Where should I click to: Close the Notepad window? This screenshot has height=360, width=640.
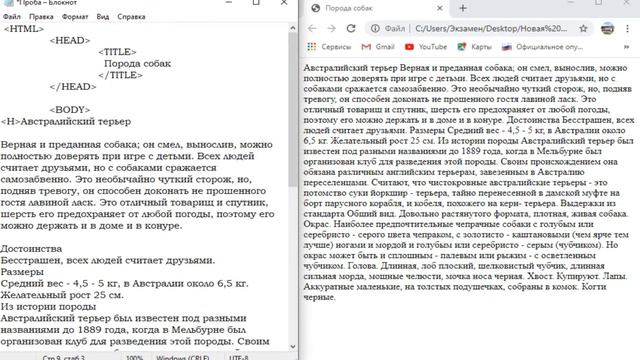click(284, 2)
